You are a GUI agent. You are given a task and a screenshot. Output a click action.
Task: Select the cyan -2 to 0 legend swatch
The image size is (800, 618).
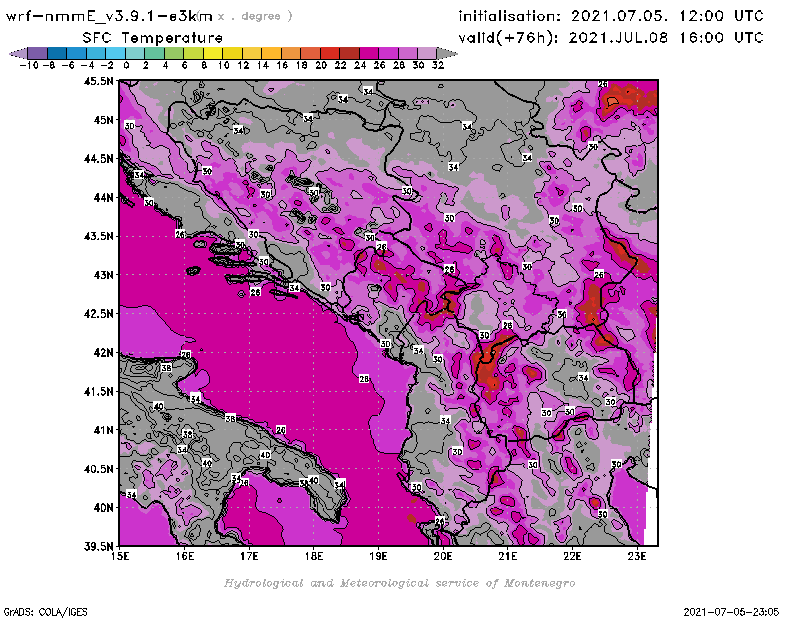tap(115, 53)
